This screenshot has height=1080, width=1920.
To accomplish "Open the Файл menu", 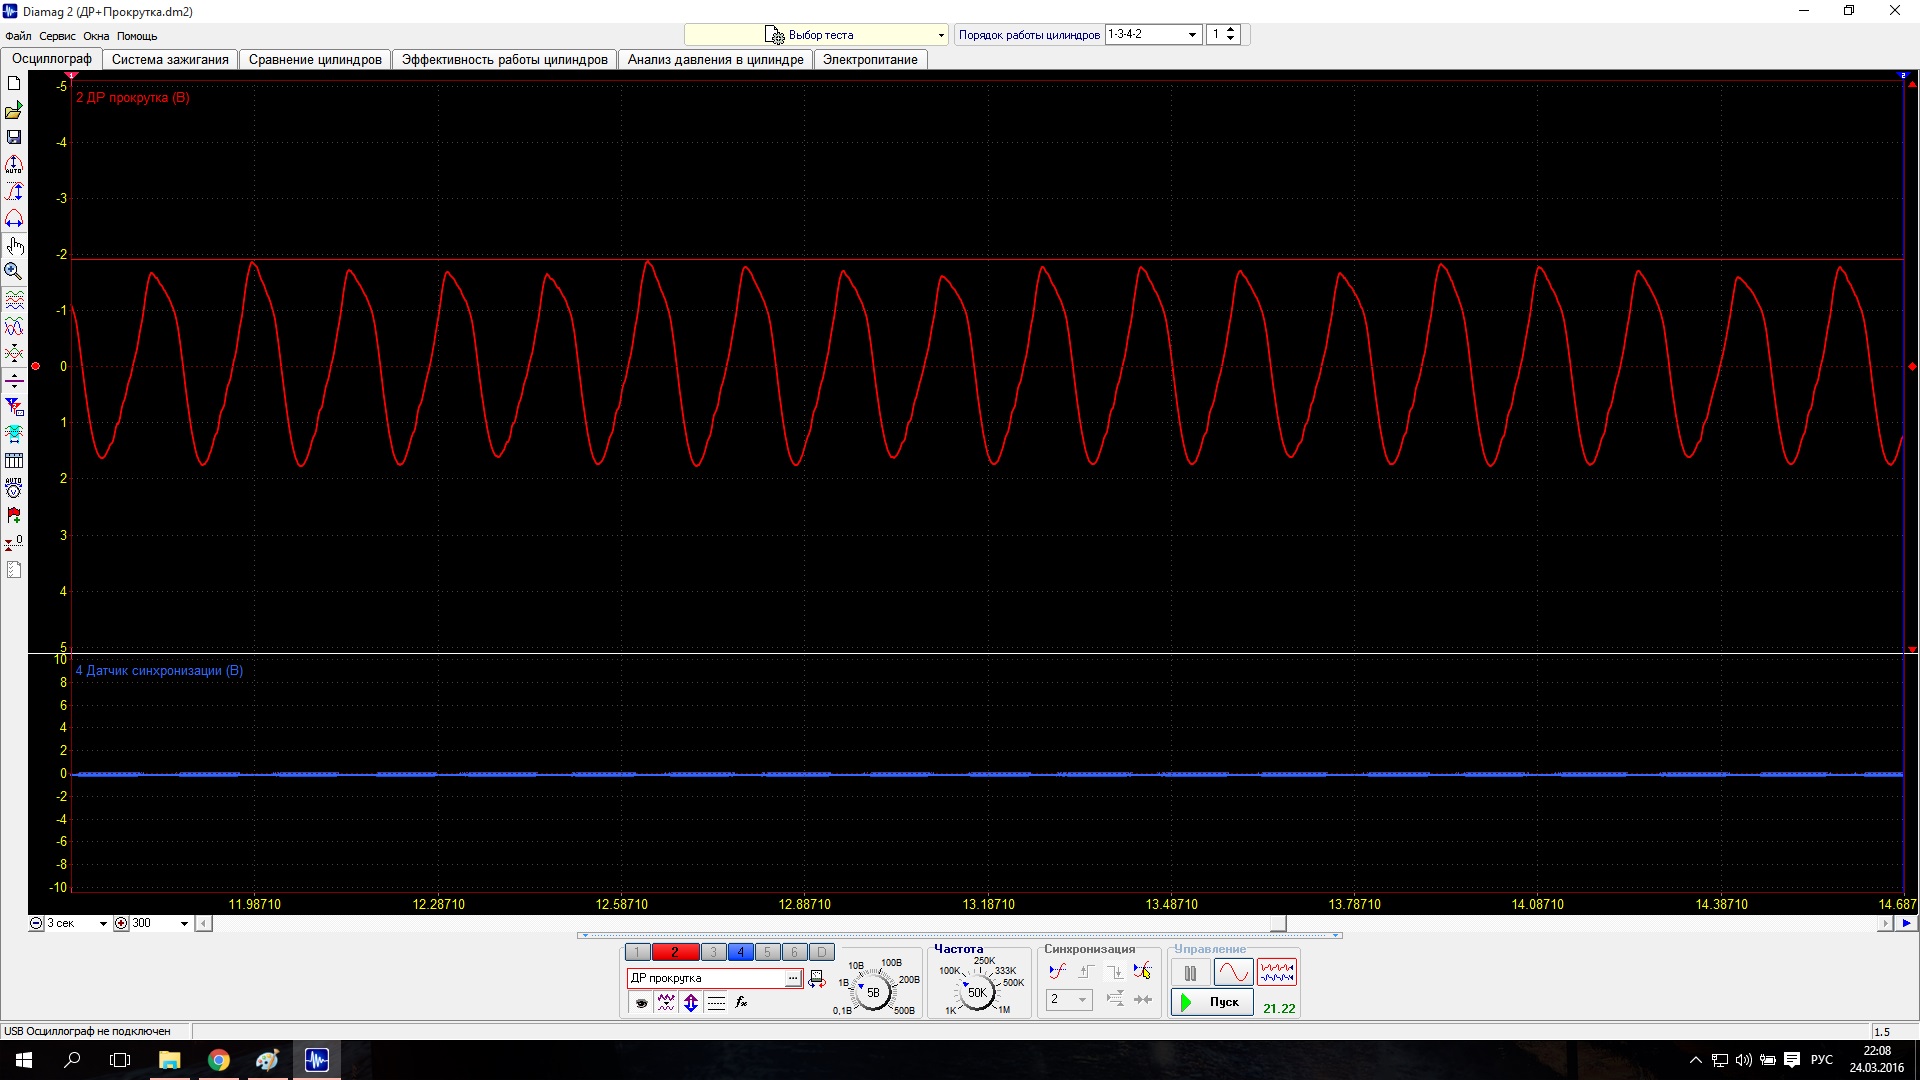I will point(18,36).
